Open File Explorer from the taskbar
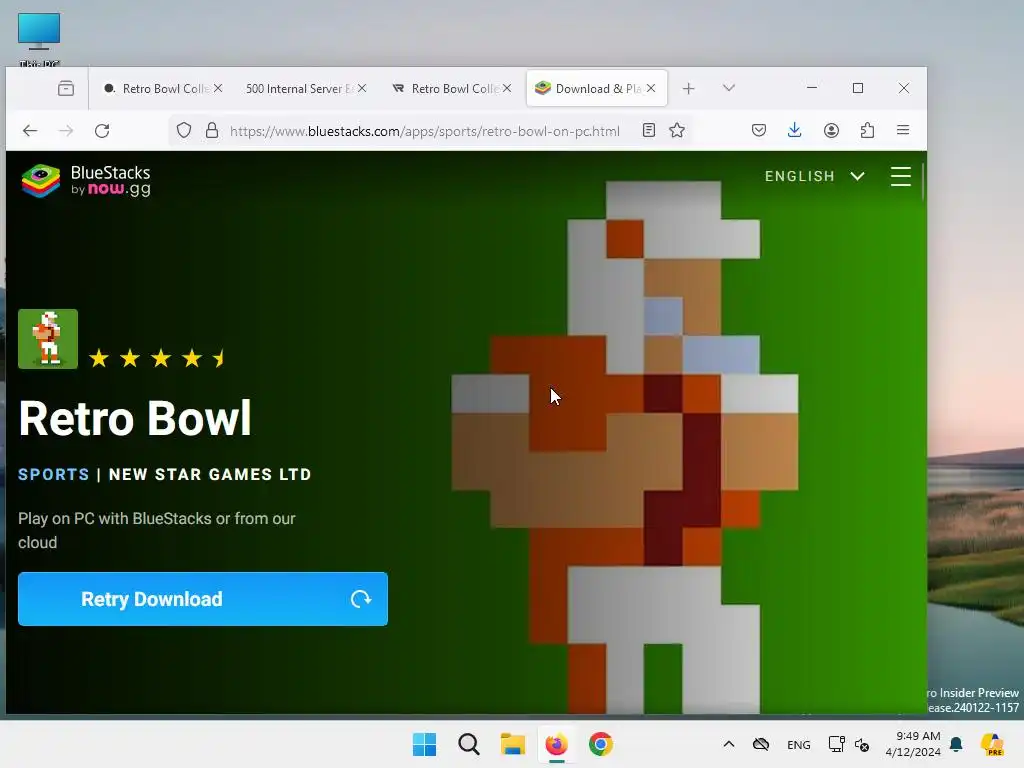This screenshot has height=768, width=1024. (513, 744)
